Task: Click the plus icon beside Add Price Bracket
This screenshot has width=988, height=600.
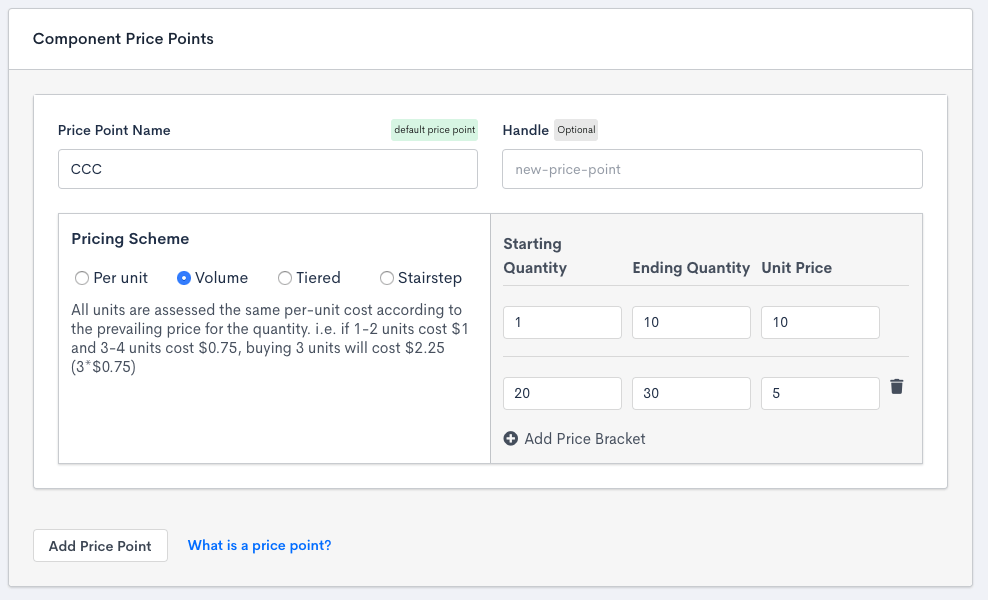Action: click(511, 439)
